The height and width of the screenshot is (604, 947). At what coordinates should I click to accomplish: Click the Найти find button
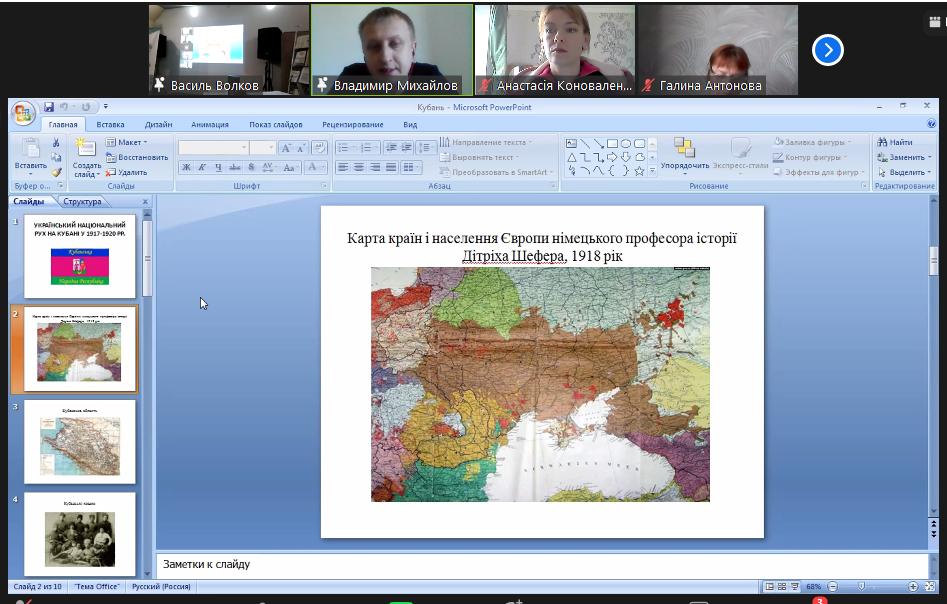(895, 142)
